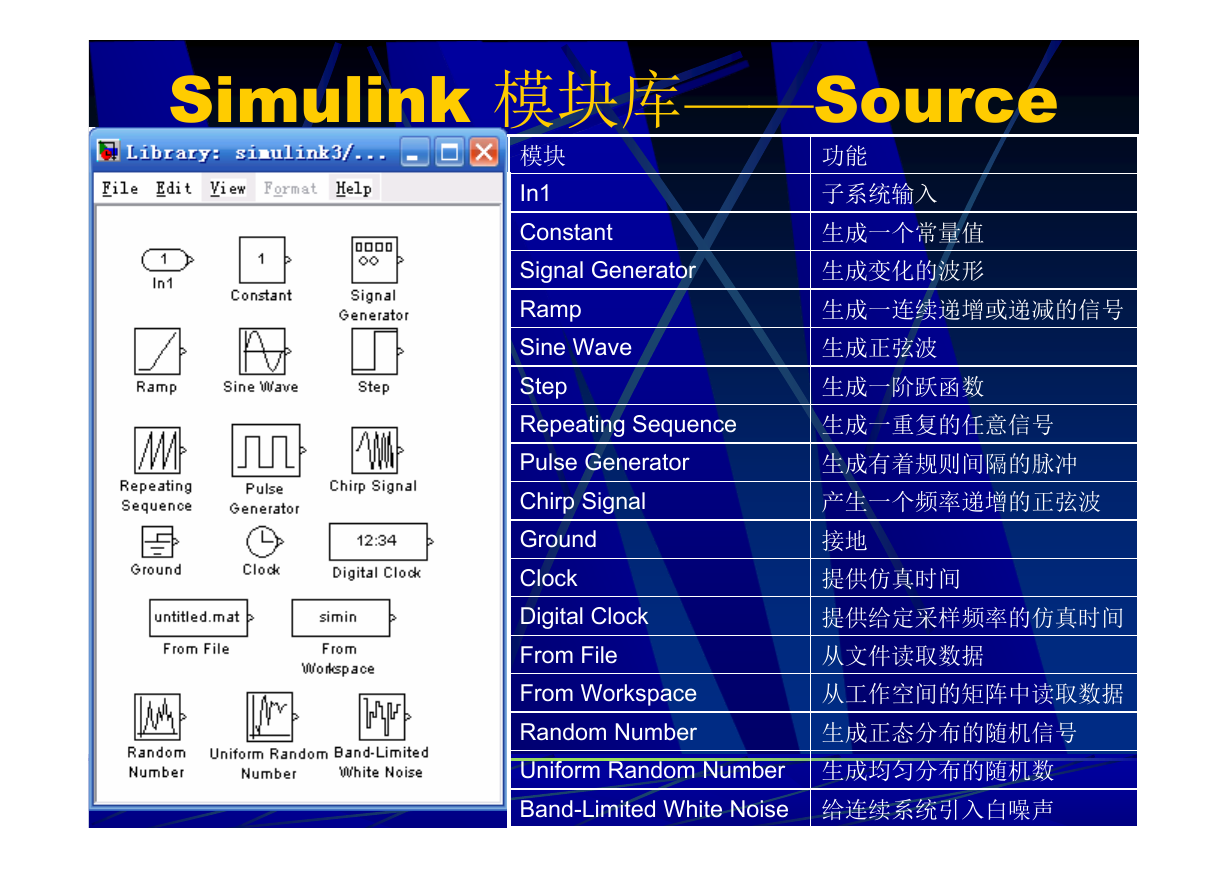The width and height of the screenshot is (1228, 869).
Task: Open the File menu
Action: pos(120,188)
